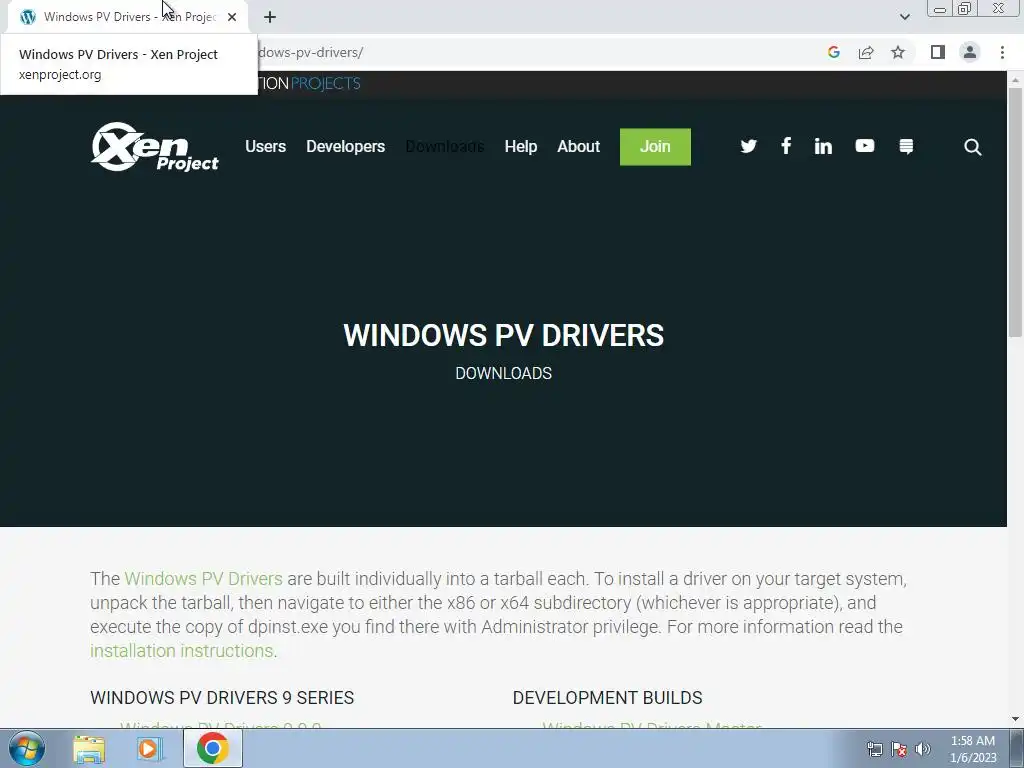Open the Developers menu item
1024x768 pixels.
pos(345,146)
